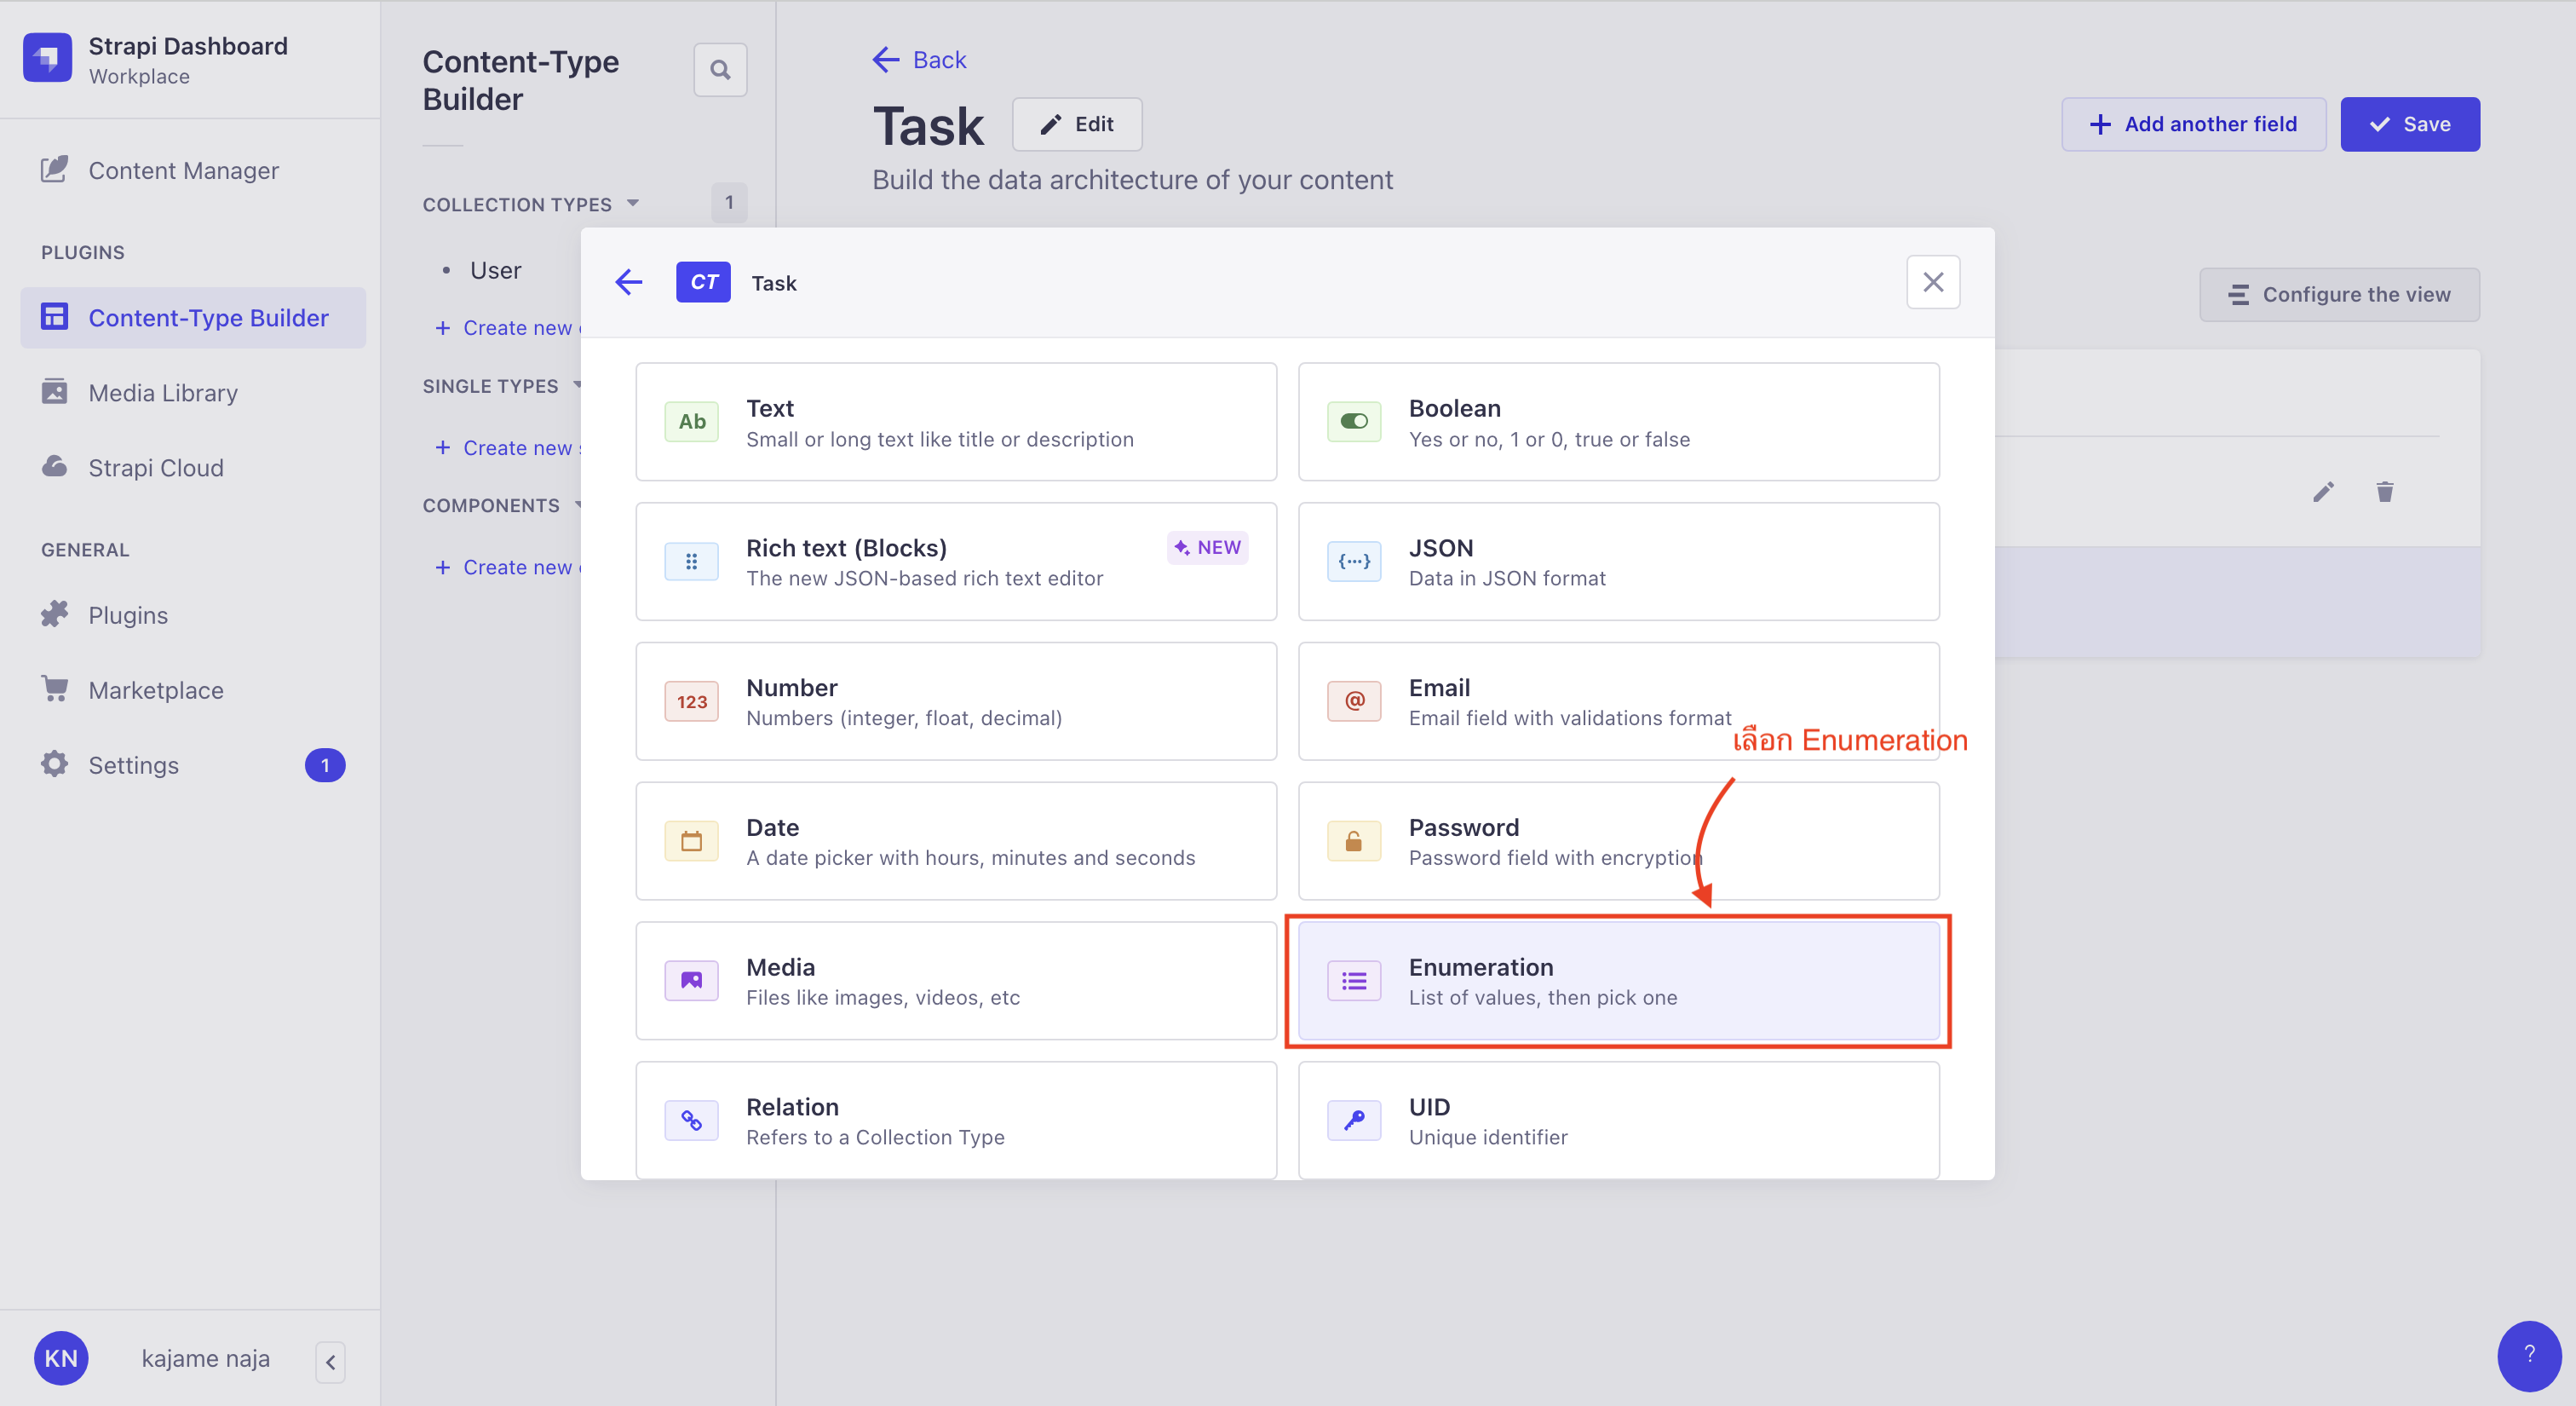Select the UID field type

pyautogui.click(x=1618, y=1120)
